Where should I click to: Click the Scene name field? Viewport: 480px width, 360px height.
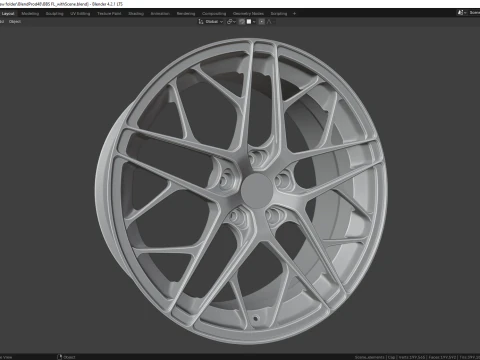(x=474, y=13)
